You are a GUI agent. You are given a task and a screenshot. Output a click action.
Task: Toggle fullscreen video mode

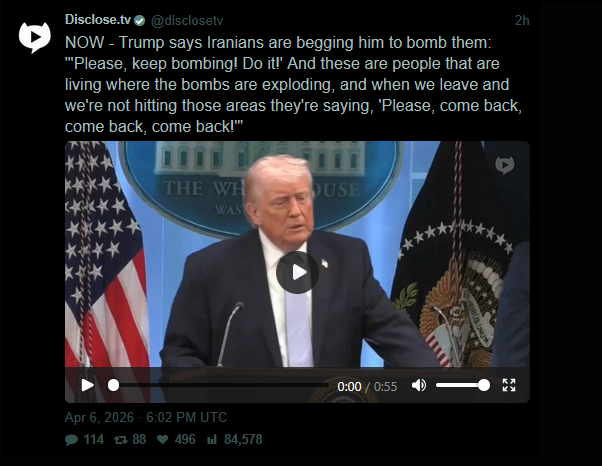point(509,385)
